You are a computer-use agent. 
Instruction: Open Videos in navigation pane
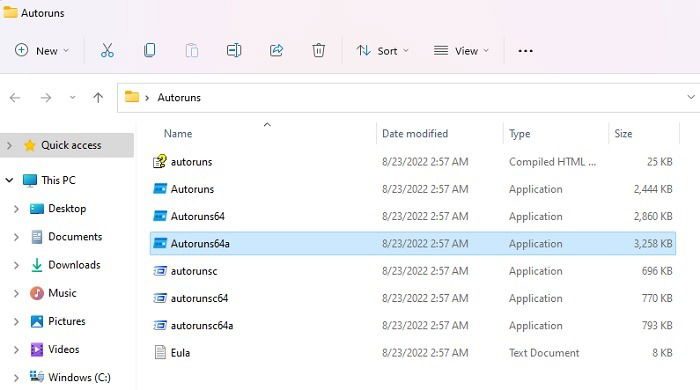[x=63, y=349]
